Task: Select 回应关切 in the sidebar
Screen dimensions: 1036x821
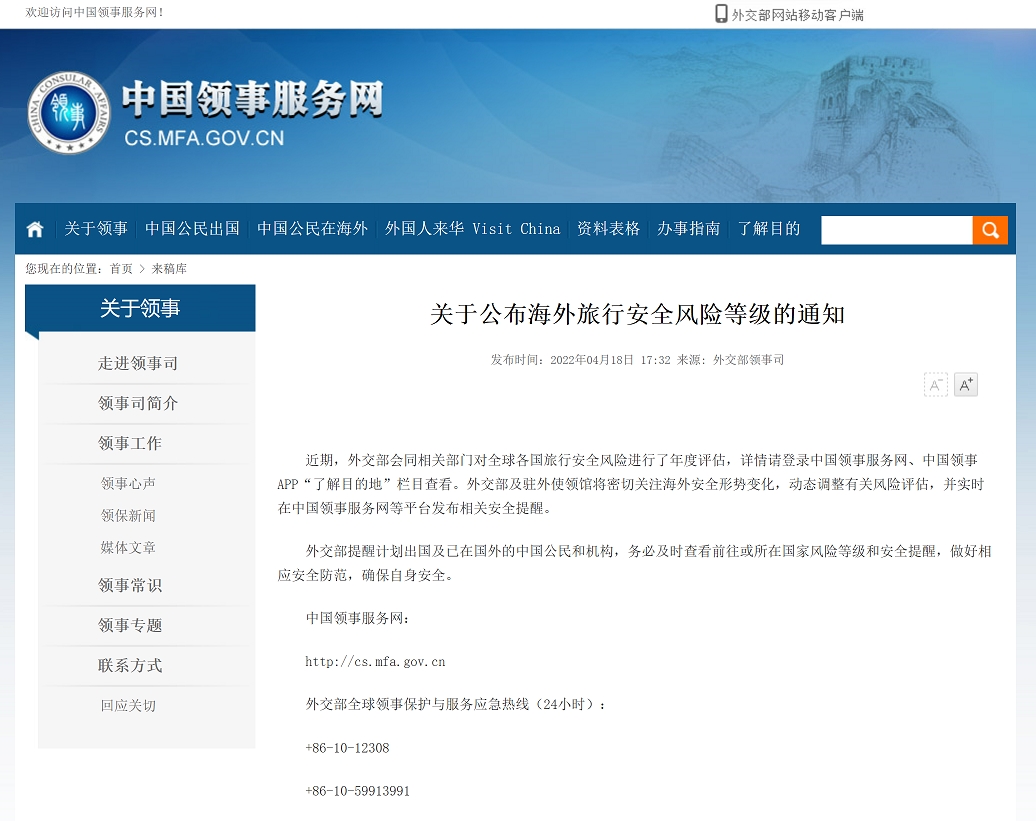Action: click(x=128, y=705)
